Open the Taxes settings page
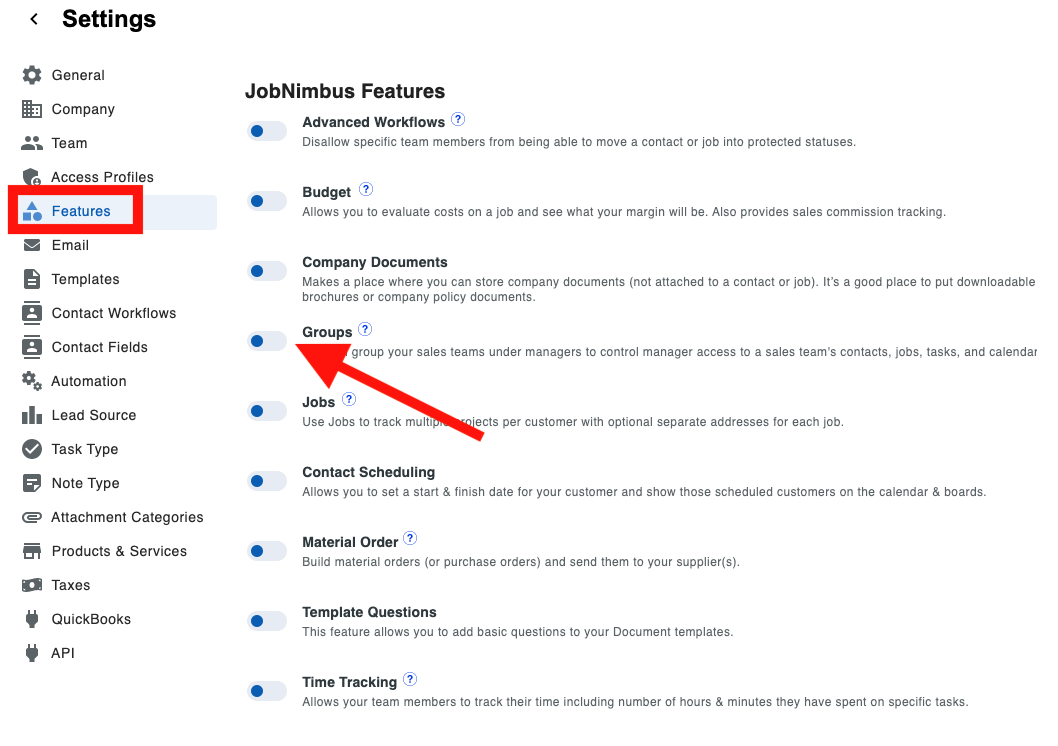Image resolution: width=1058 pixels, height=746 pixels. pos(71,585)
